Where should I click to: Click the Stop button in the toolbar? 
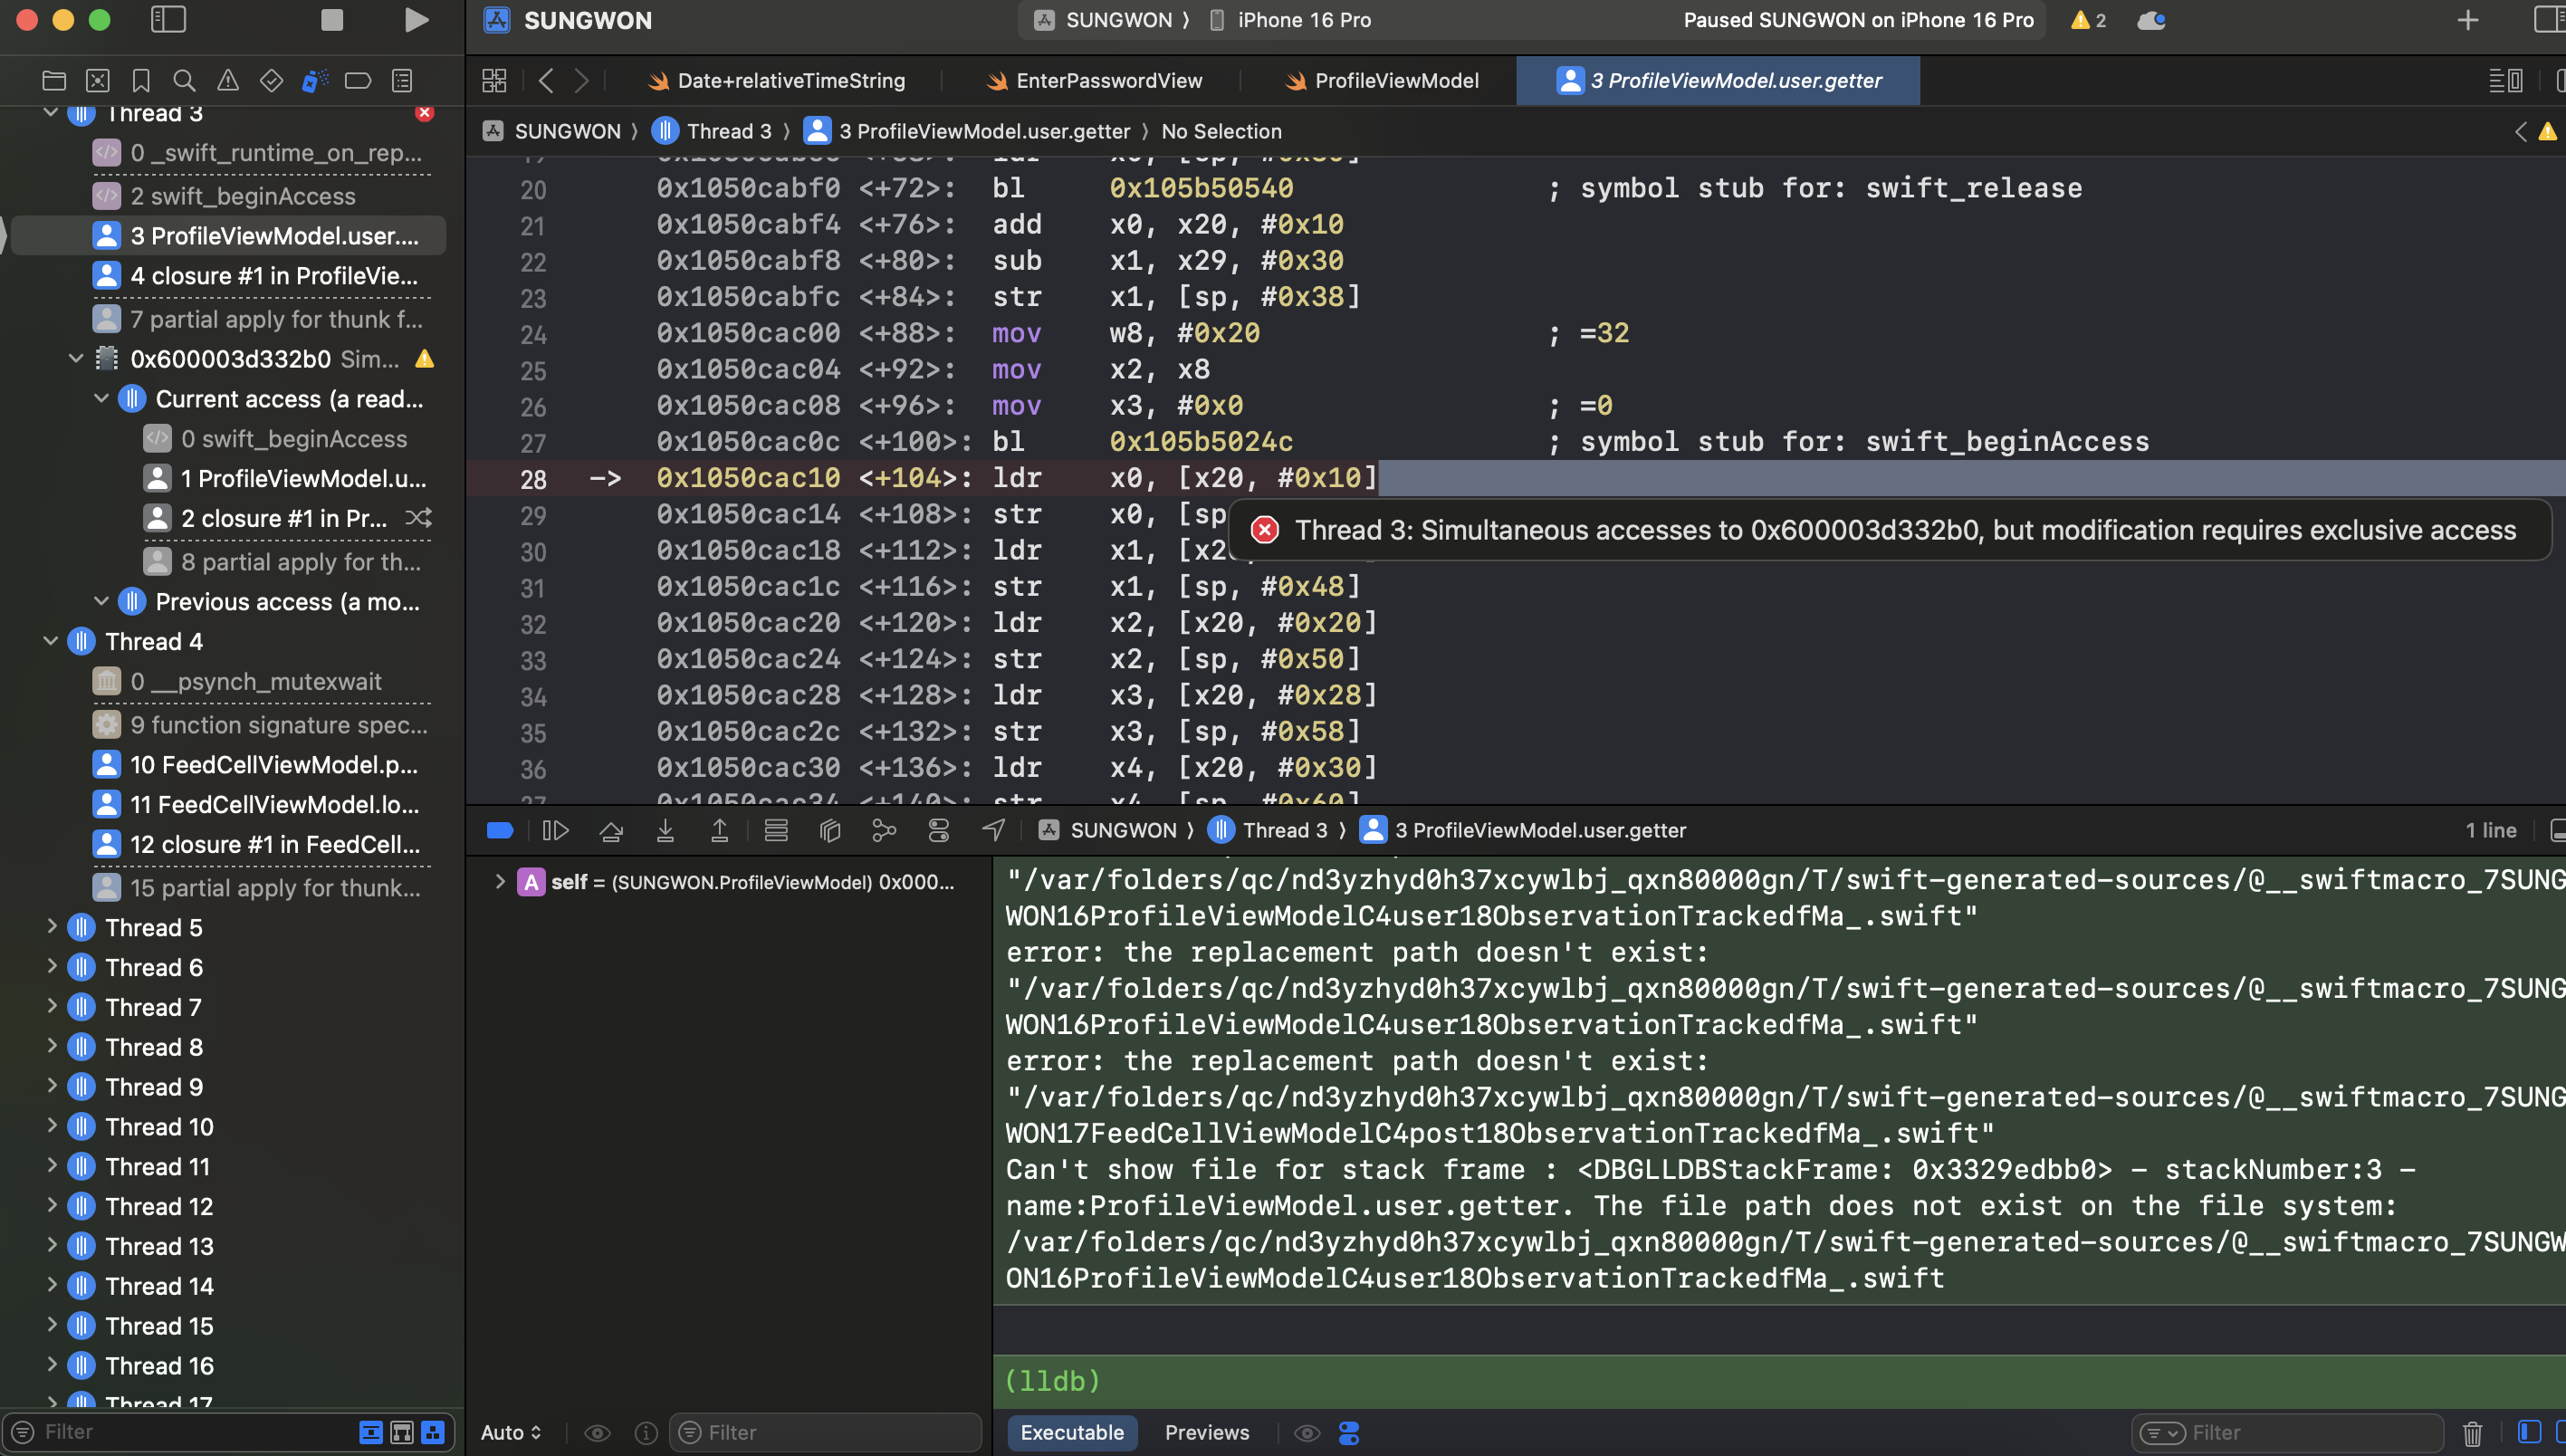[332, 20]
